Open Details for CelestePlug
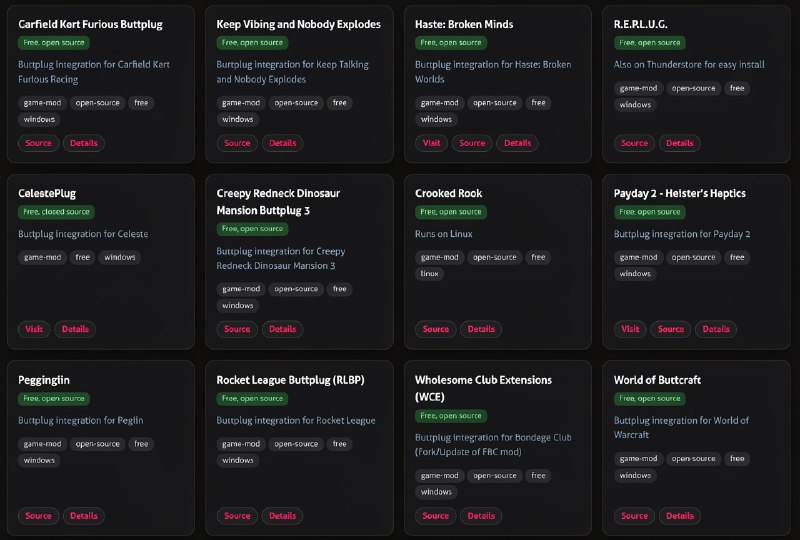 [75, 329]
